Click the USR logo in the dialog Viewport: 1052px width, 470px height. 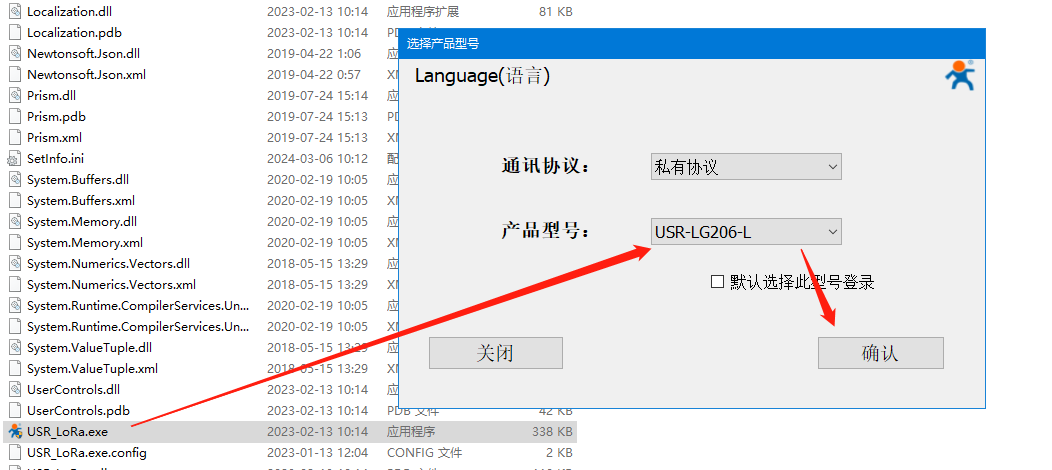[x=960, y=74]
